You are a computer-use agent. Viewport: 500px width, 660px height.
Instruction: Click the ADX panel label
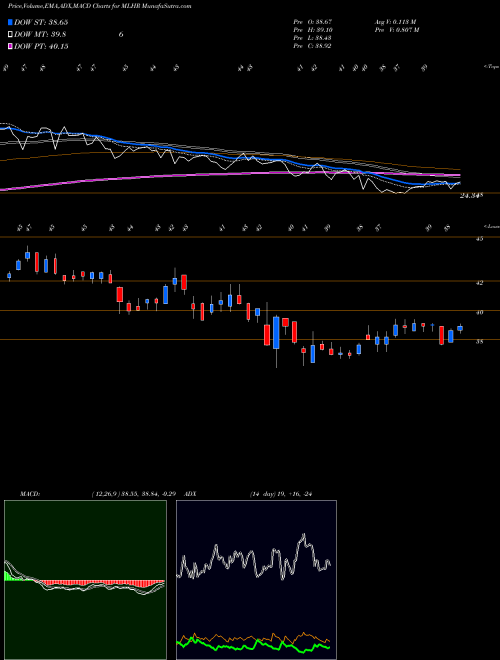pos(190,494)
